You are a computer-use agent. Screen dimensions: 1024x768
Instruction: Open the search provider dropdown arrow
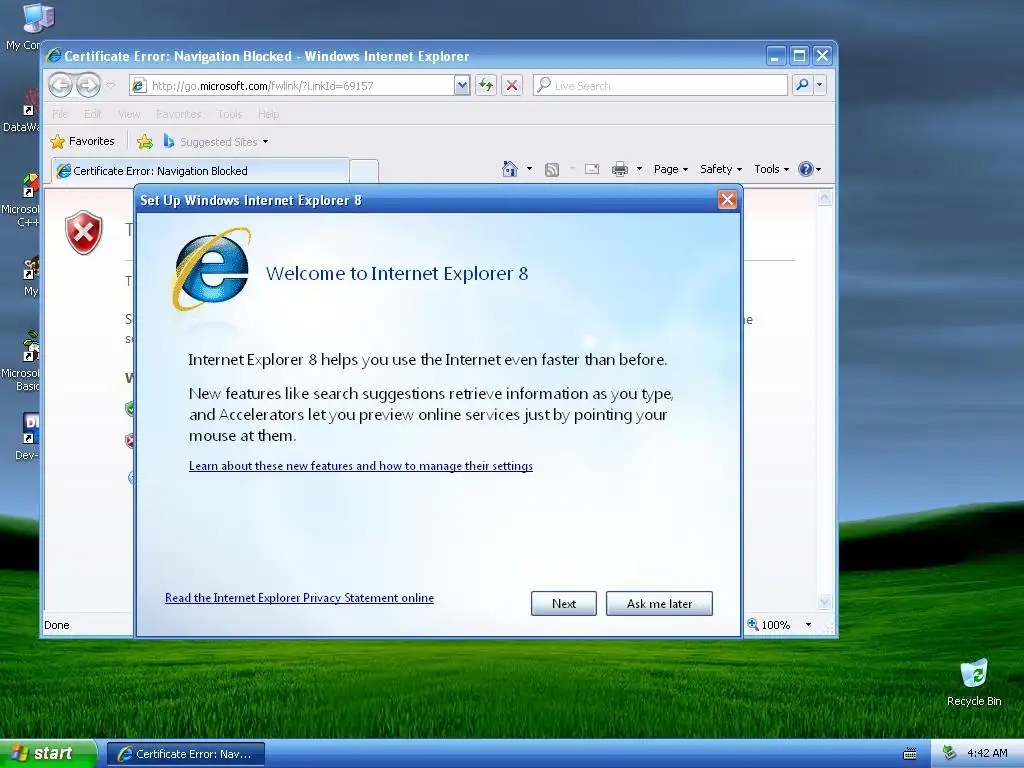tap(820, 85)
